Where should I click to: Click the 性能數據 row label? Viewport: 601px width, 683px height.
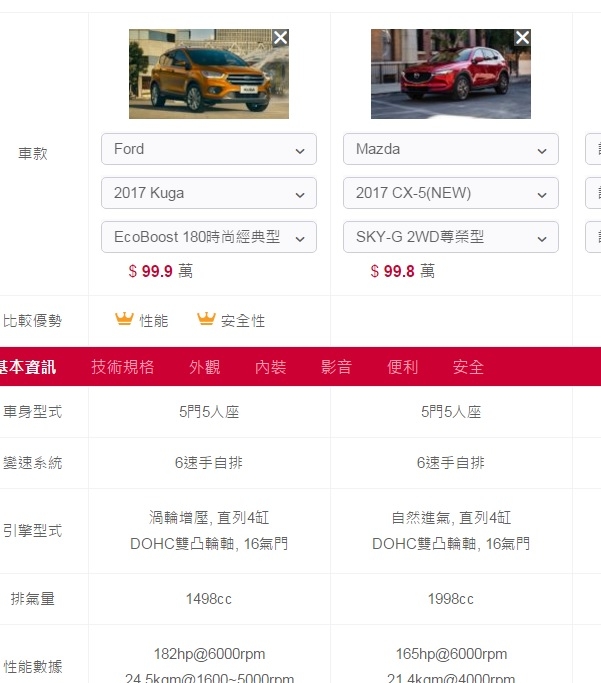pyautogui.click(x=32, y=666)
